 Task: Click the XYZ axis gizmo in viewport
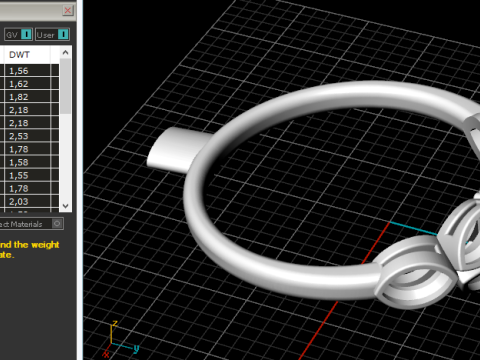(121, 338)
